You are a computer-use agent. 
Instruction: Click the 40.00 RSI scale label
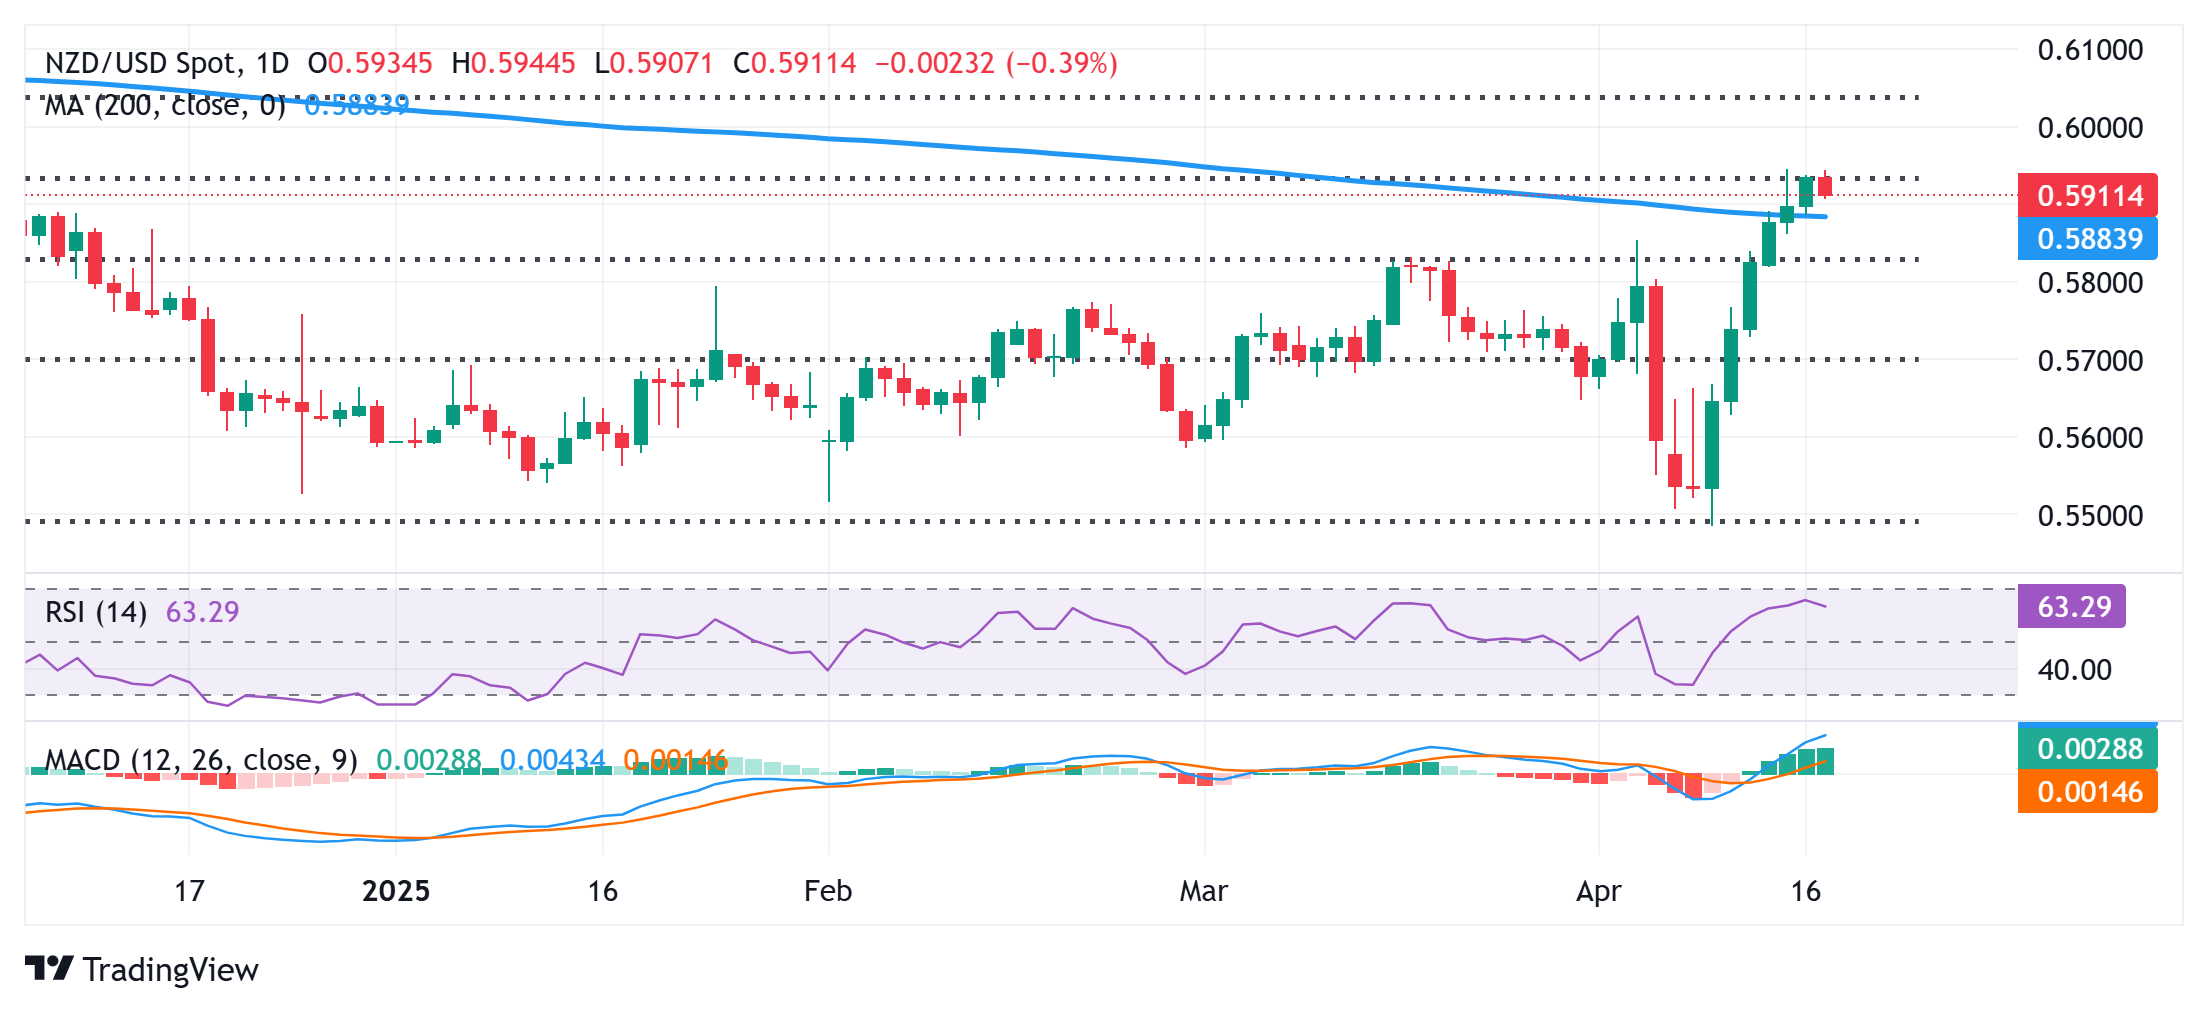pos(2075,670)
